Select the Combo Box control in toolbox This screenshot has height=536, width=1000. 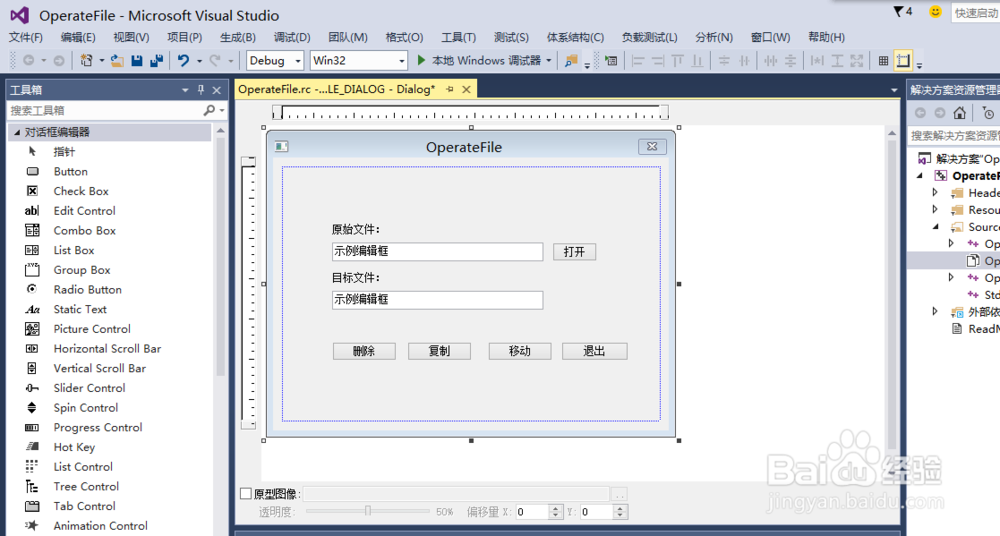tap(110, 231)
